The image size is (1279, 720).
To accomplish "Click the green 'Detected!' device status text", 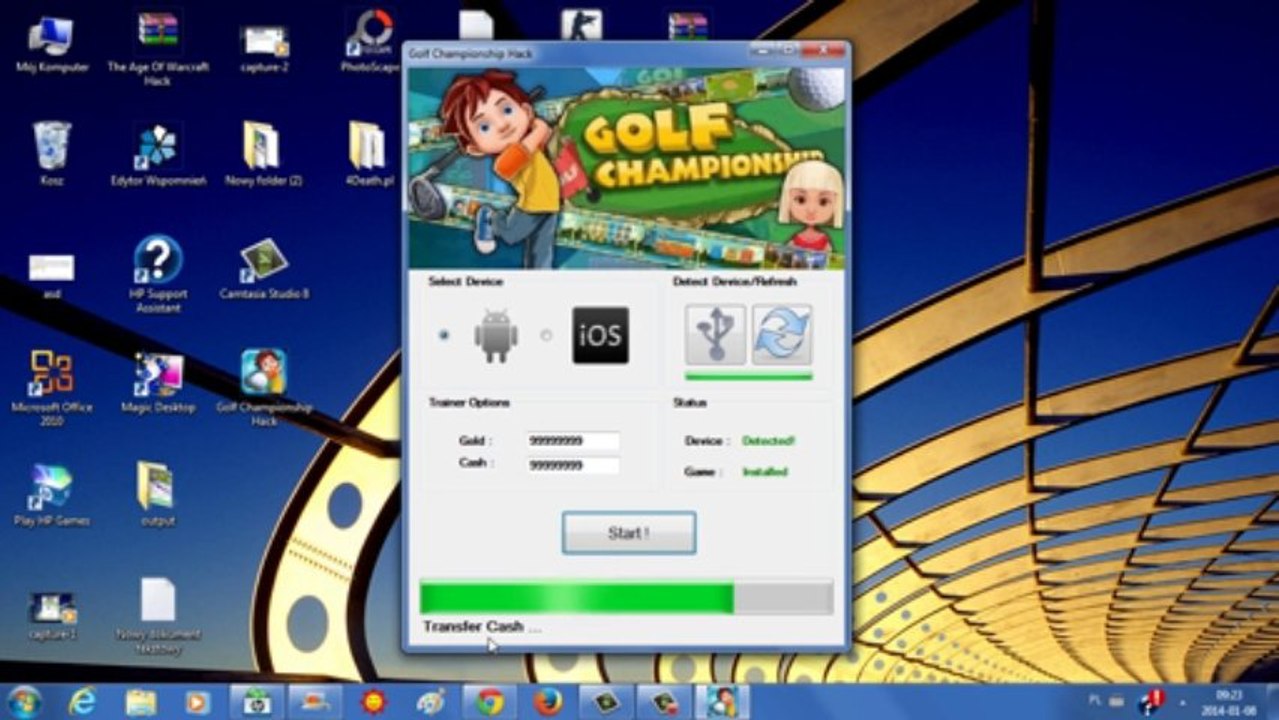I will pyautogui.click(x=768, y=441).
